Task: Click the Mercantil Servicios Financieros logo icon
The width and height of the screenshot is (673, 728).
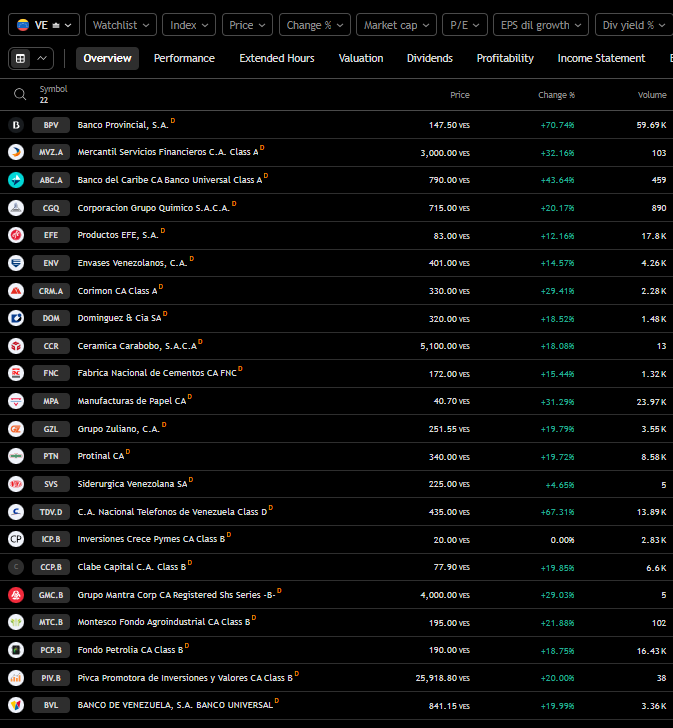Action: click(x=16, y=152)
